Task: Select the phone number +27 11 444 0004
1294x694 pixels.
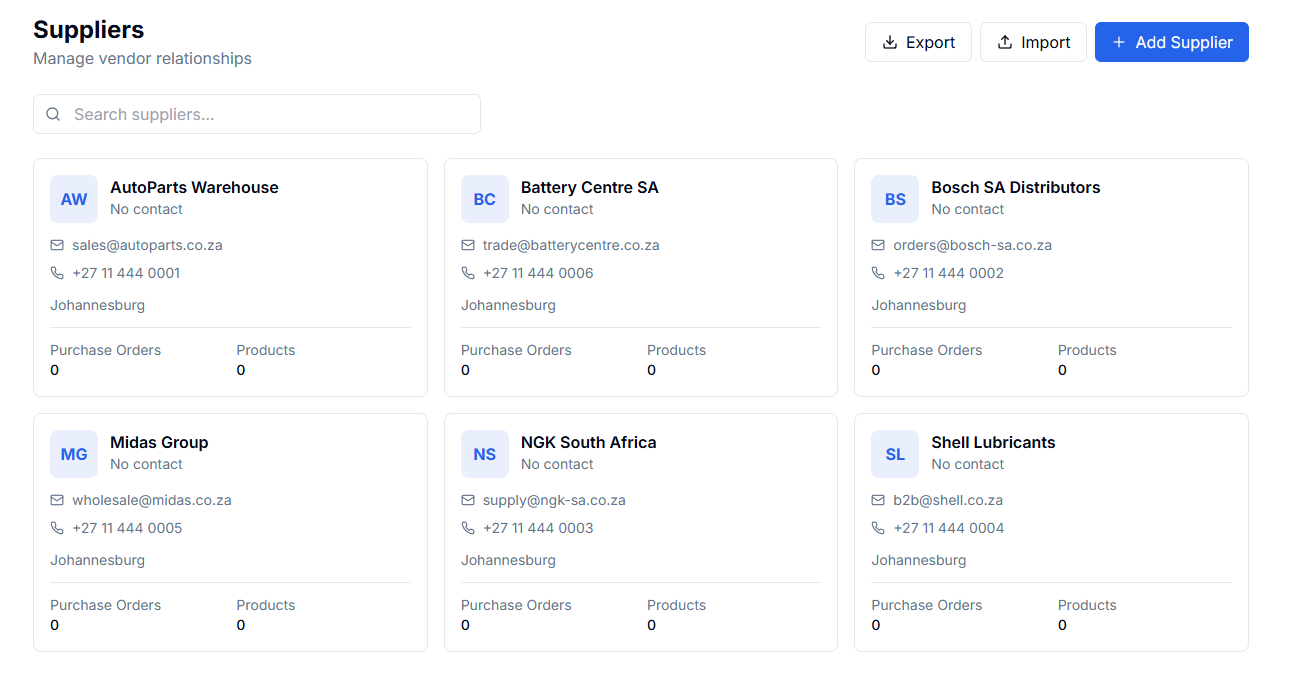Action: pos(948,527)
